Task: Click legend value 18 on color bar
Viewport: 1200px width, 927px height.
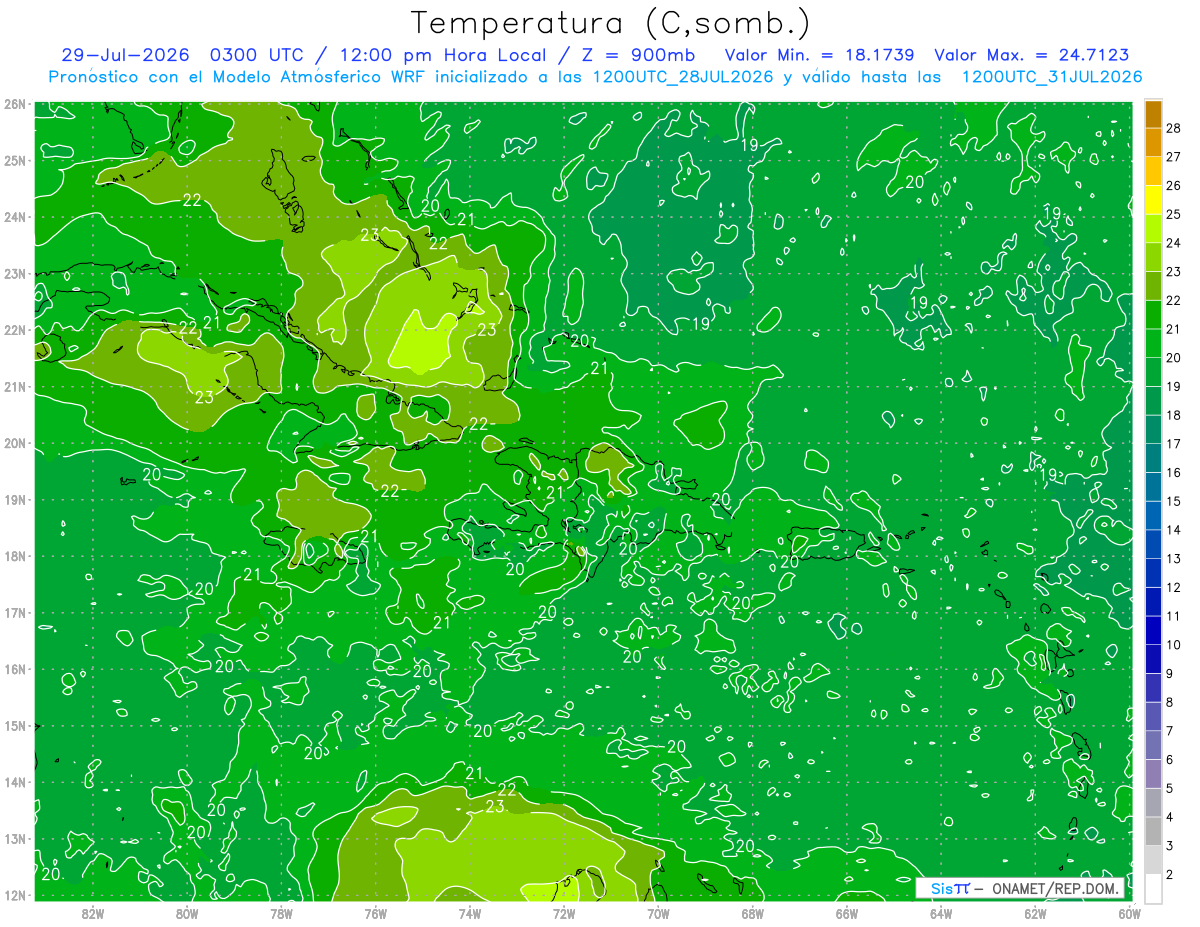Action: pos(1174,416)
